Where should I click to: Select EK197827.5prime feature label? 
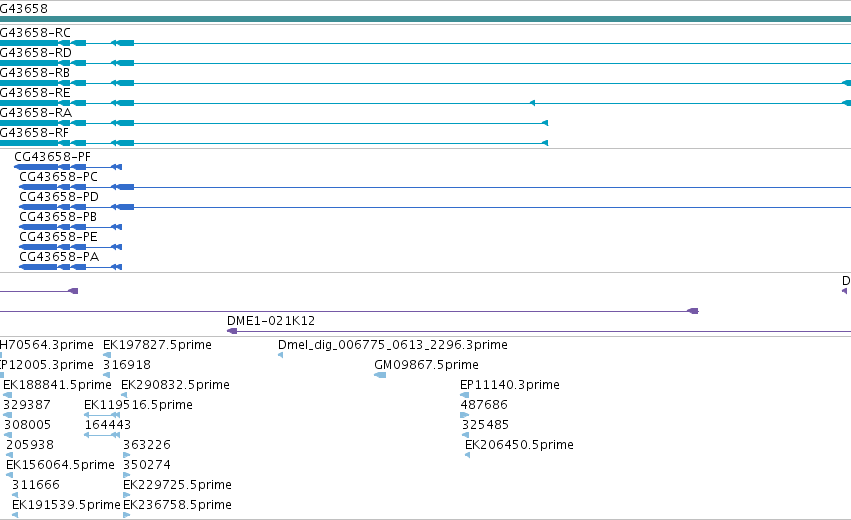coord(157,345)
